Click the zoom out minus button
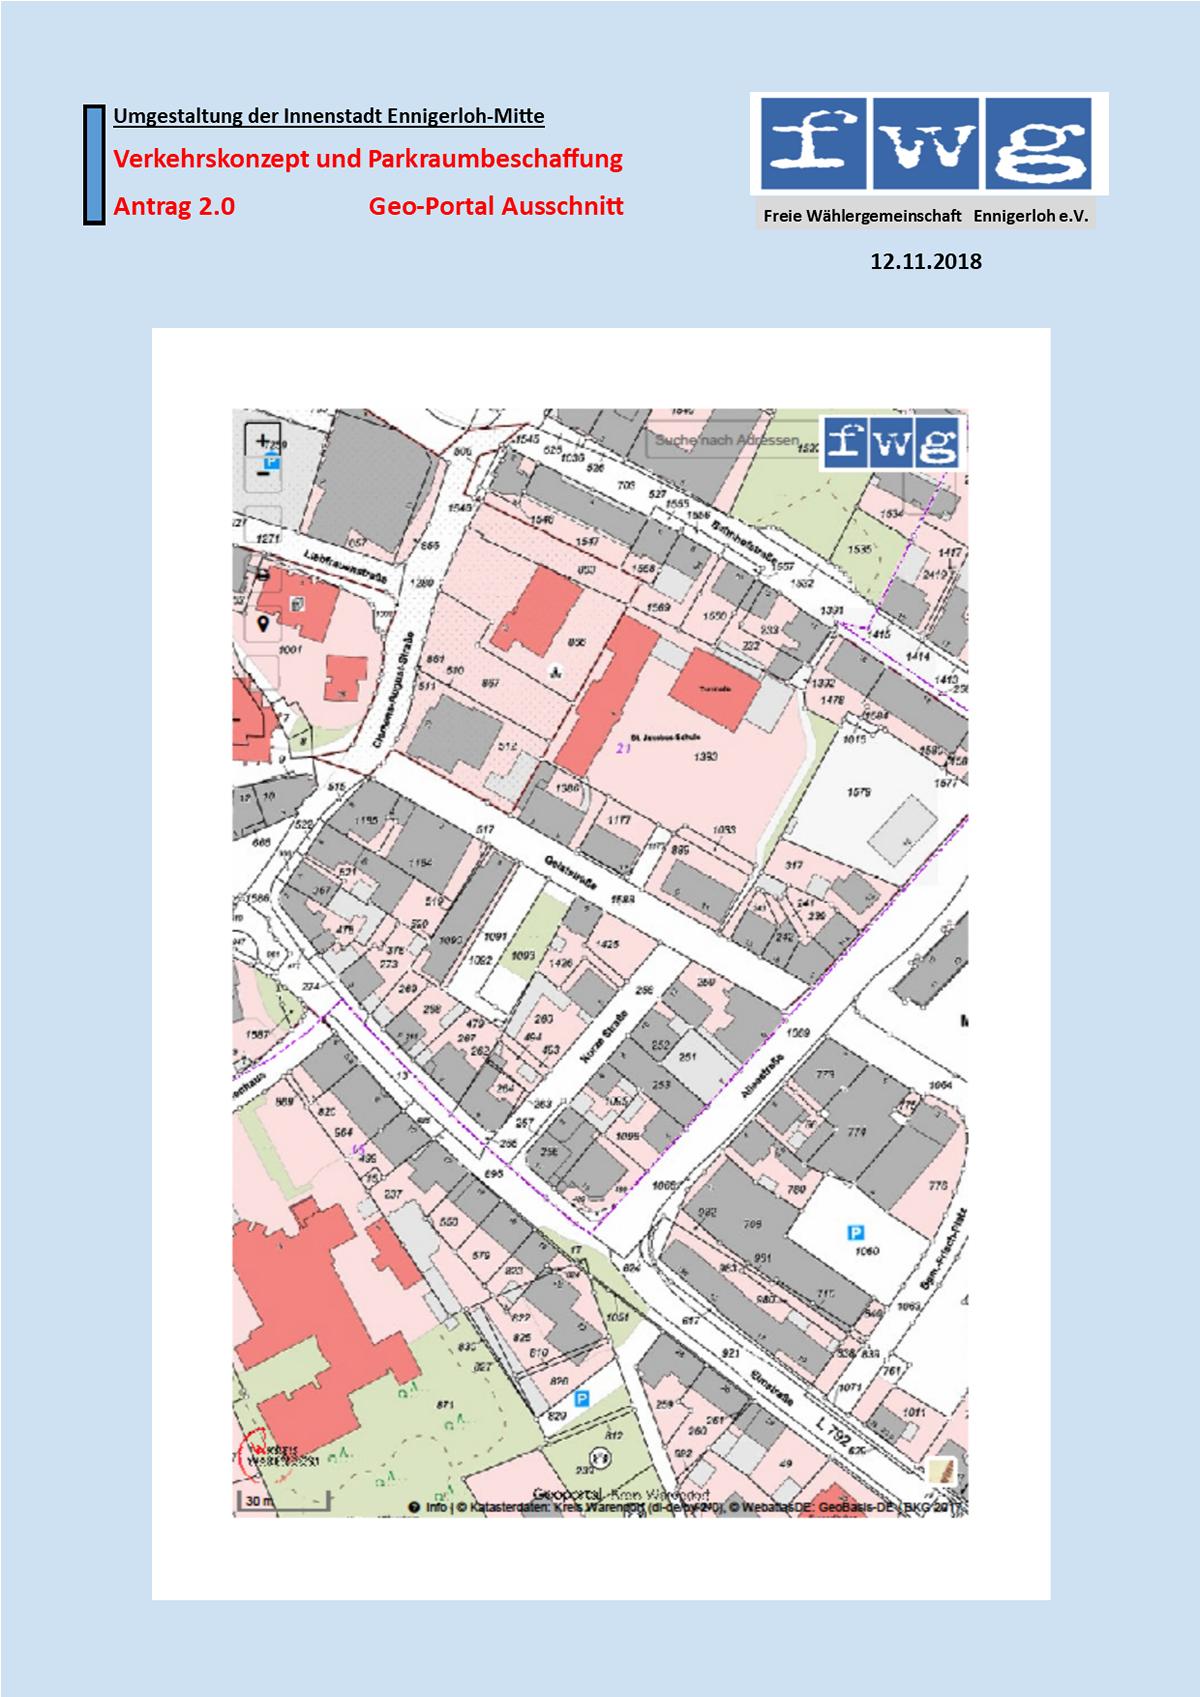The height and width of the screenshot is (1697, 1200). coord(262,474)
